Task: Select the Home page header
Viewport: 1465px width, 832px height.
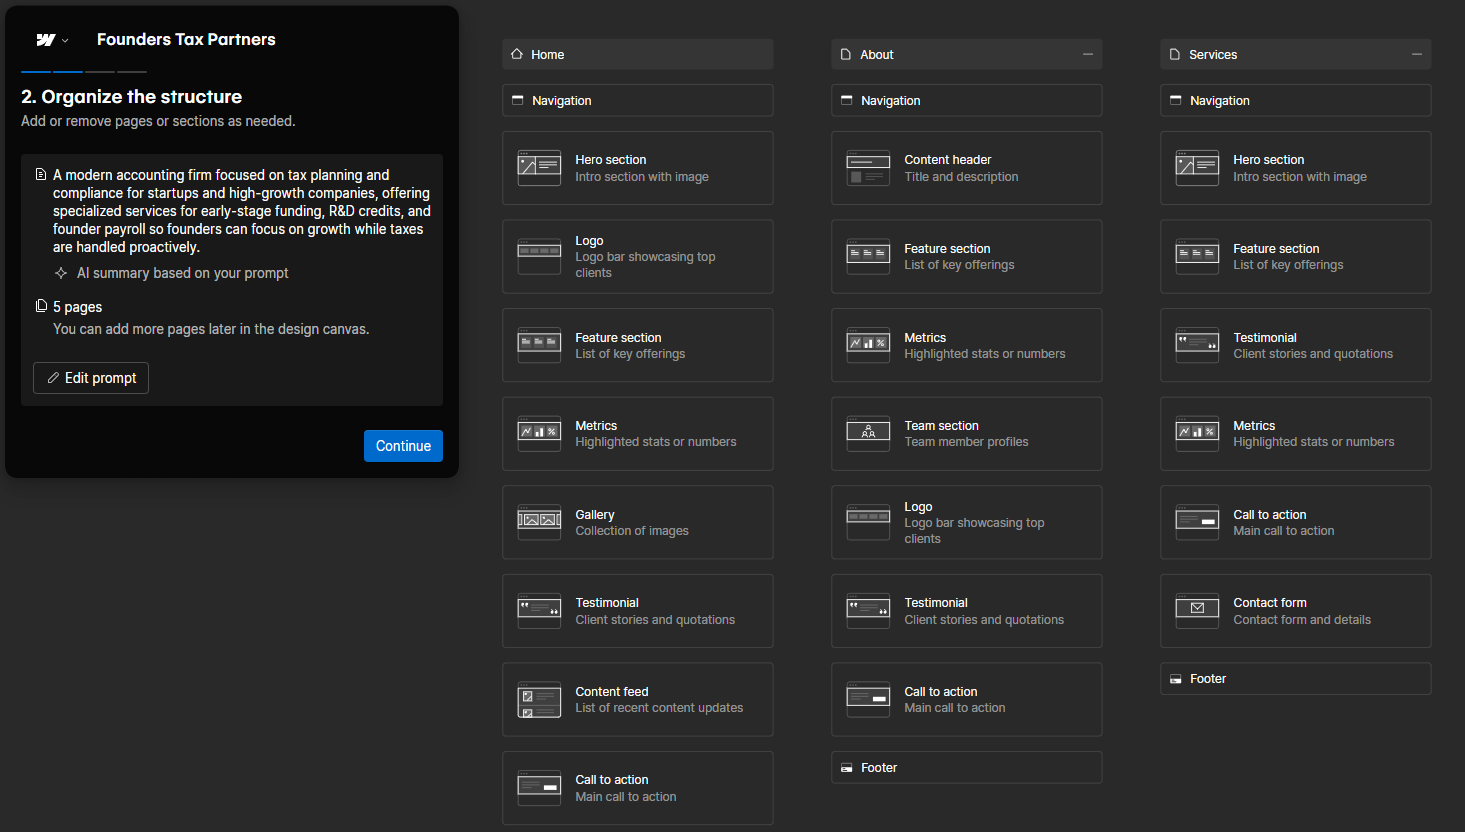Action: point(637,54)
